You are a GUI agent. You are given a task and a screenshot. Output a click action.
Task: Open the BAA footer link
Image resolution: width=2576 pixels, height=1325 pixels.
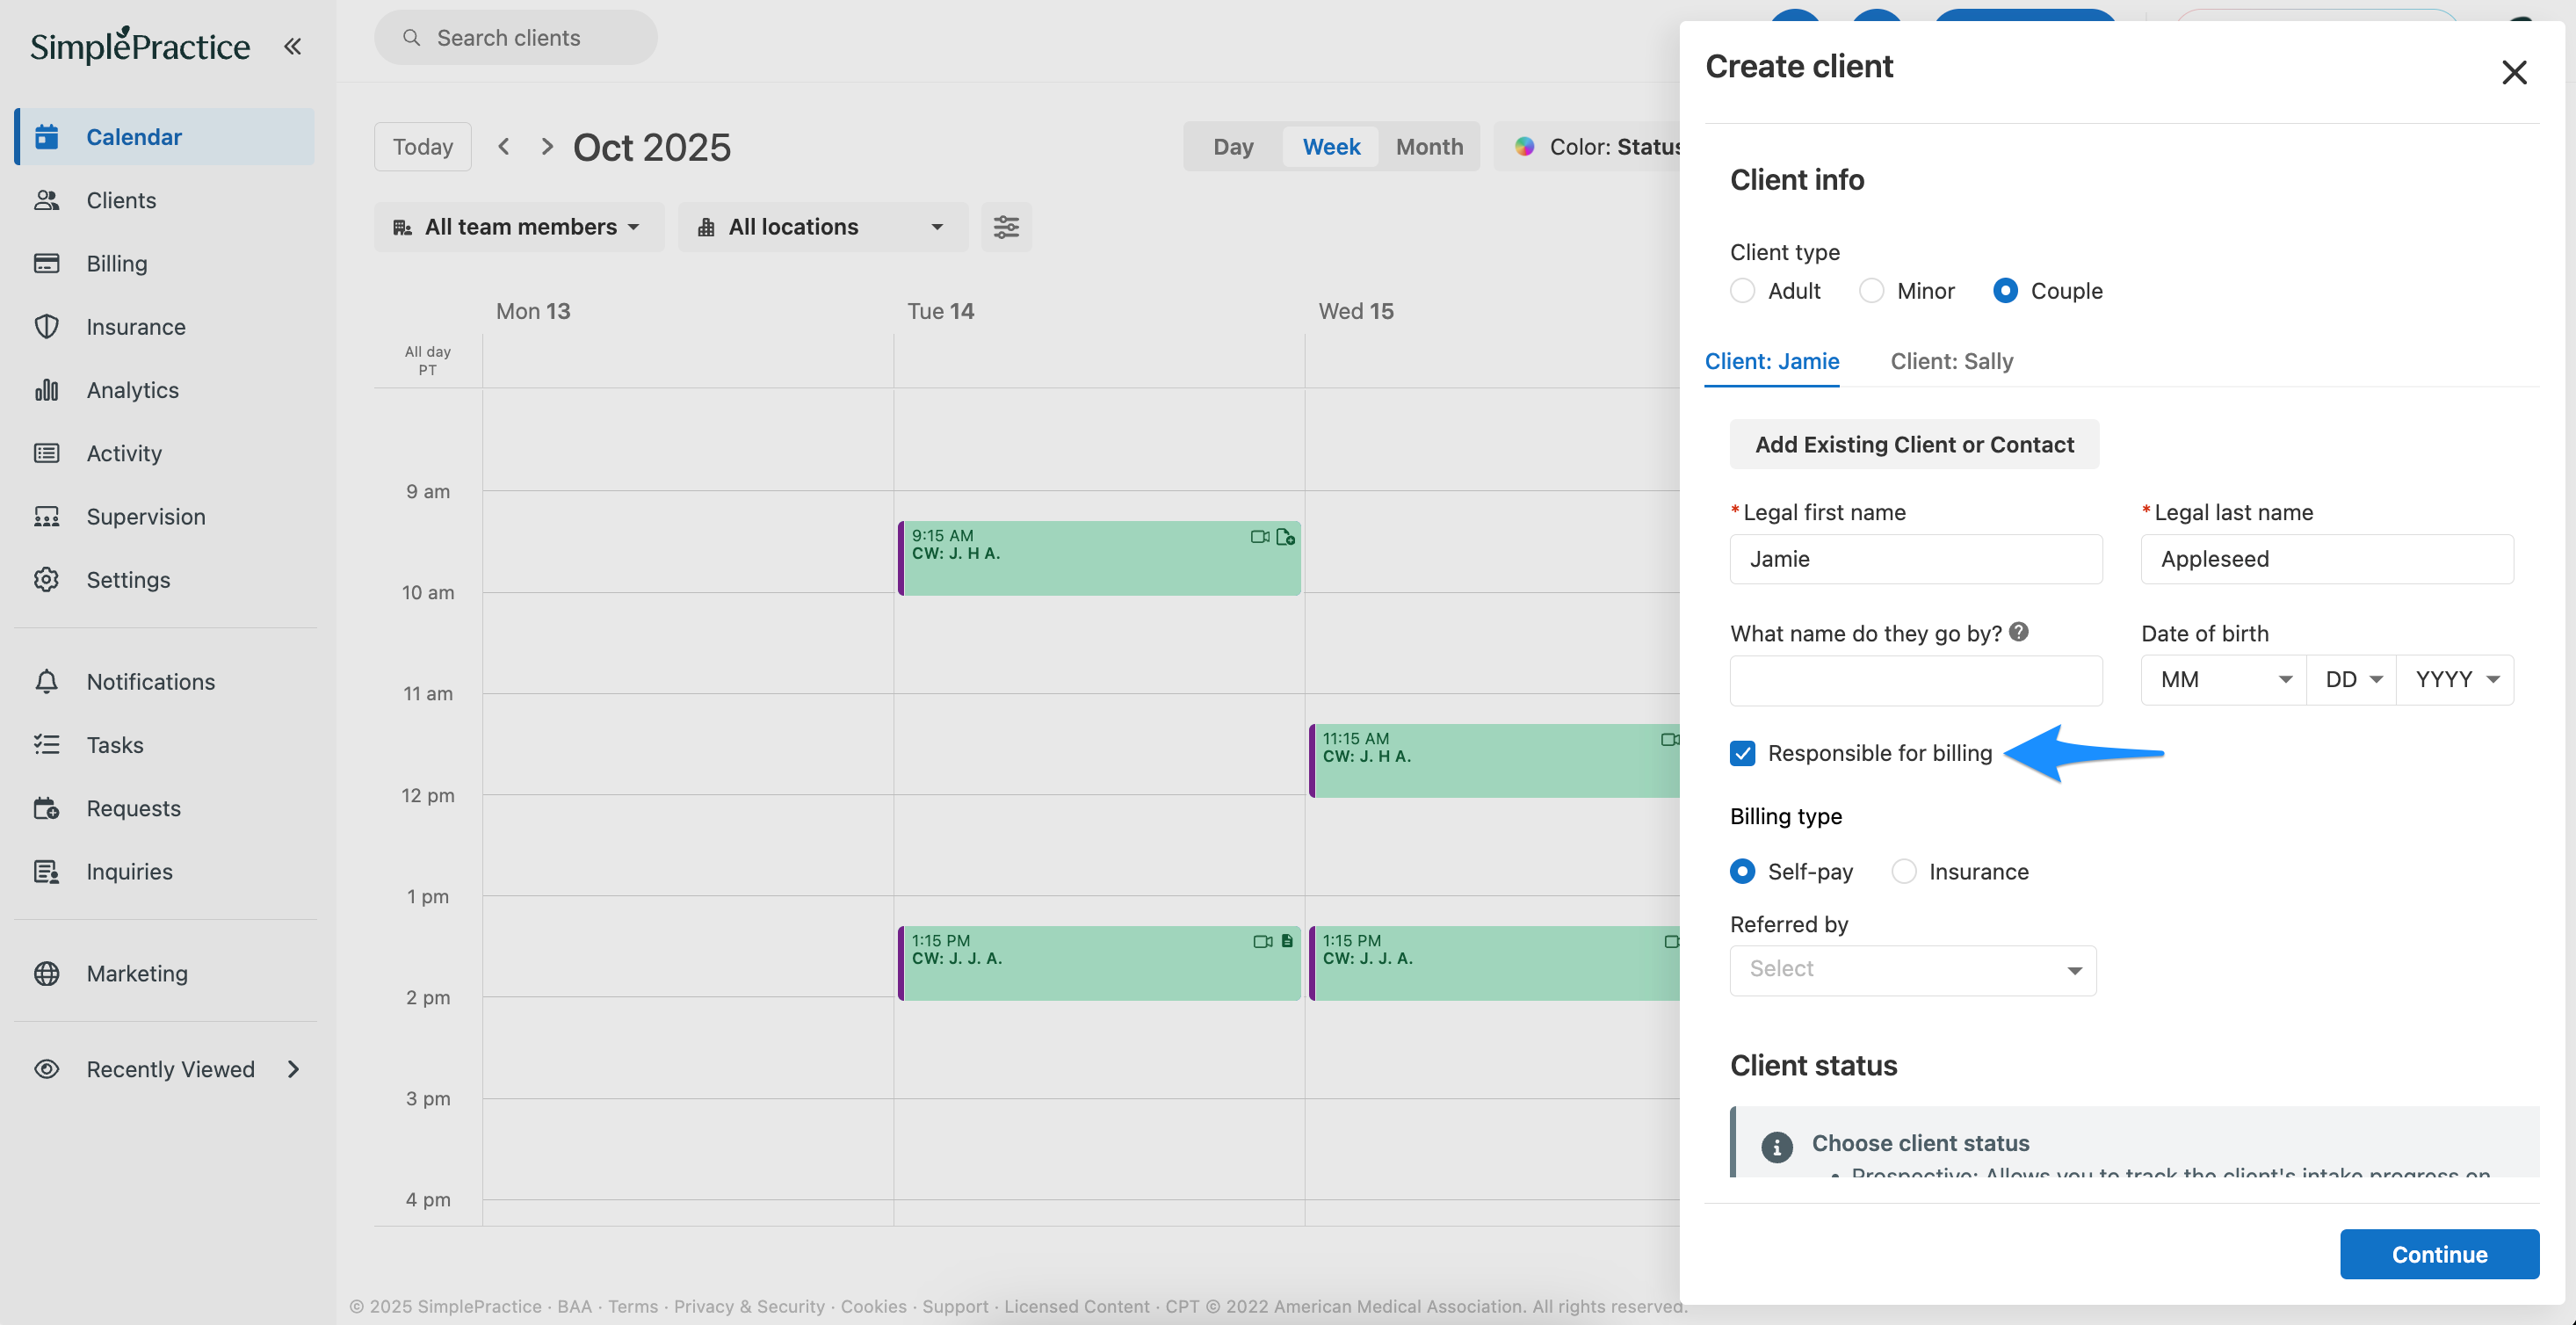click(574, 1306)
